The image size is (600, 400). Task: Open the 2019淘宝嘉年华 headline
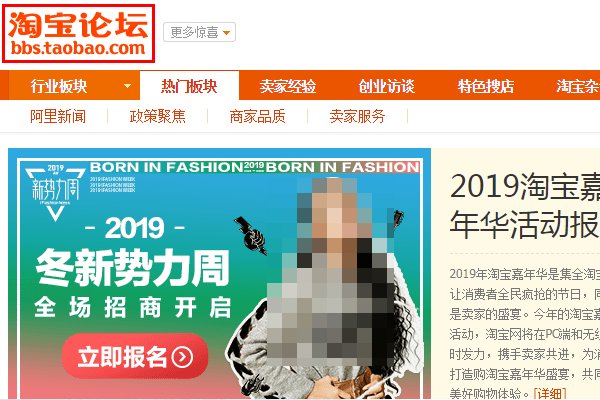[525, 205]
